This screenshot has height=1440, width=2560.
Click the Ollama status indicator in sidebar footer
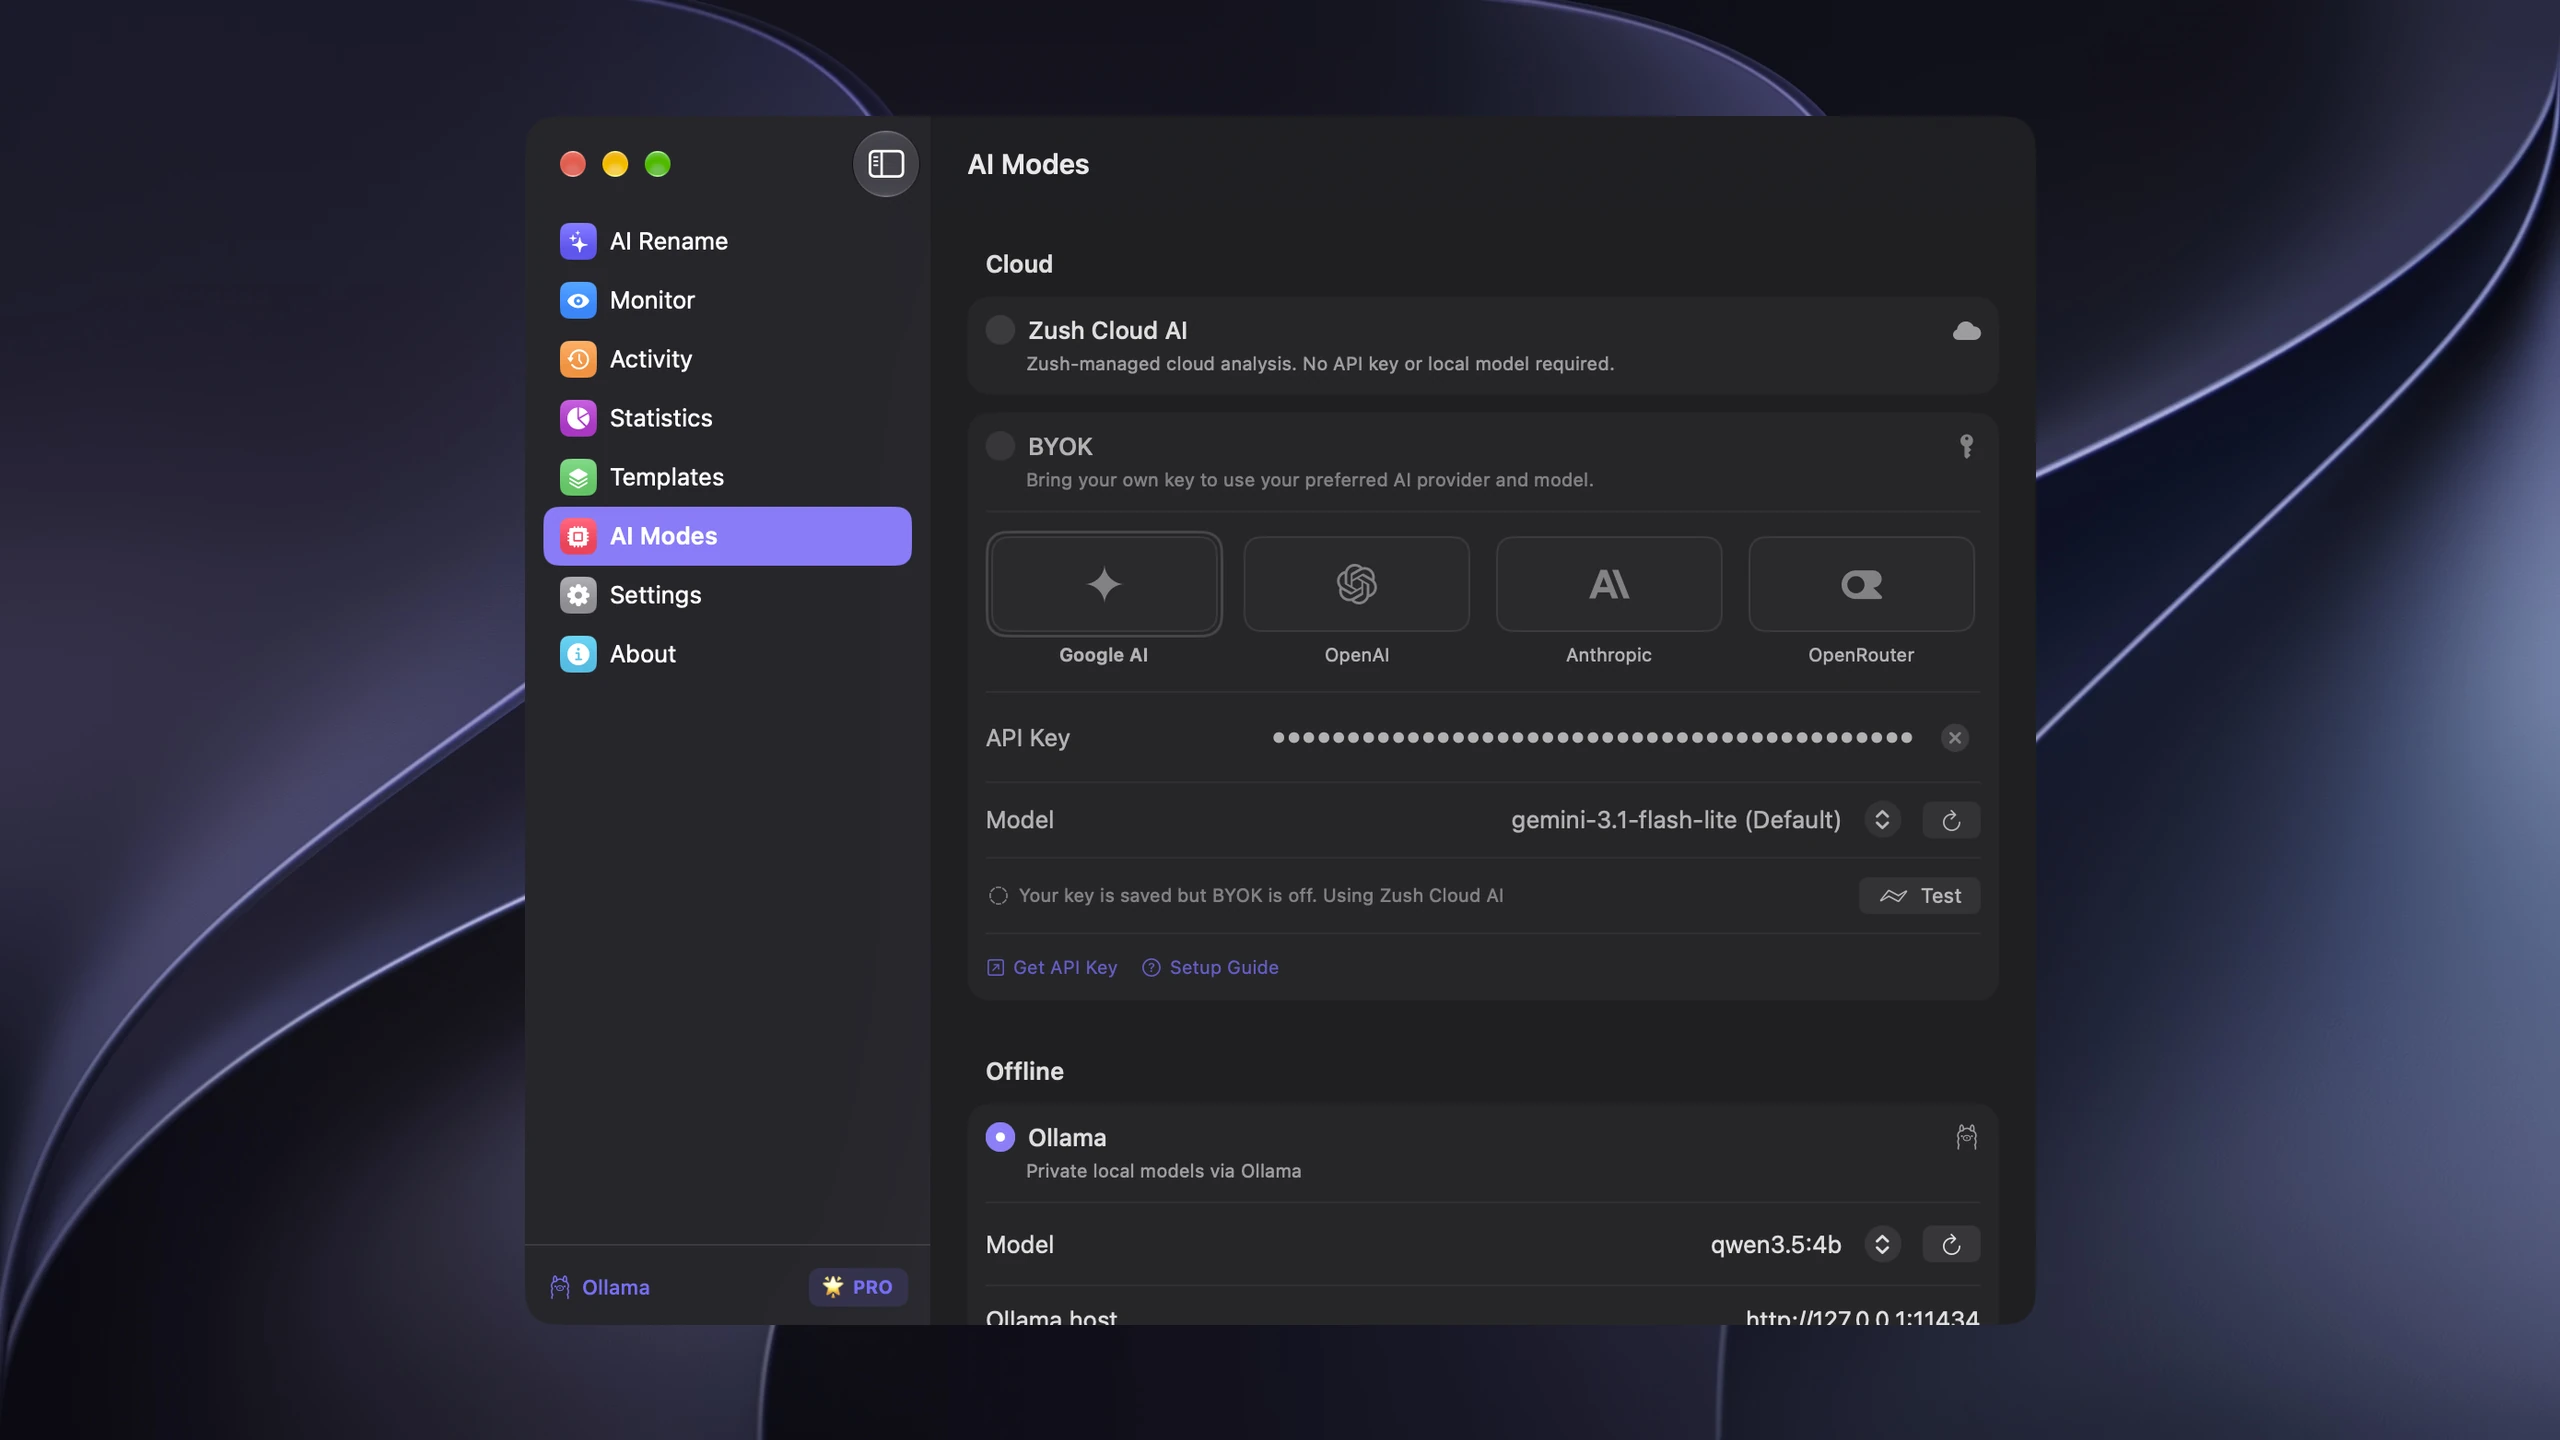pos(600,1287)
